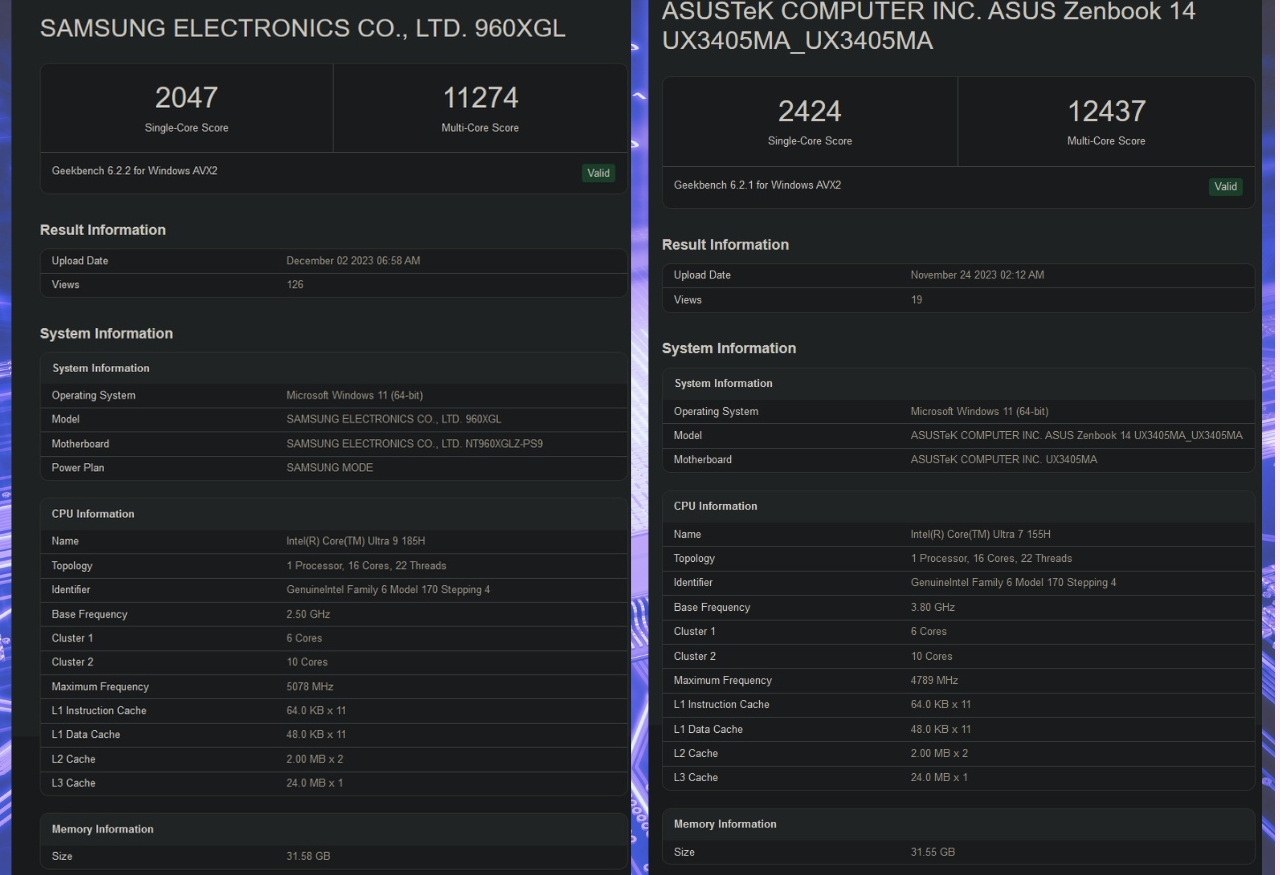The height and width of the screenshot is (875, 1280).
Task: Click ASUS base frequency 3.80 GHz
Action: tap(932, 608)
